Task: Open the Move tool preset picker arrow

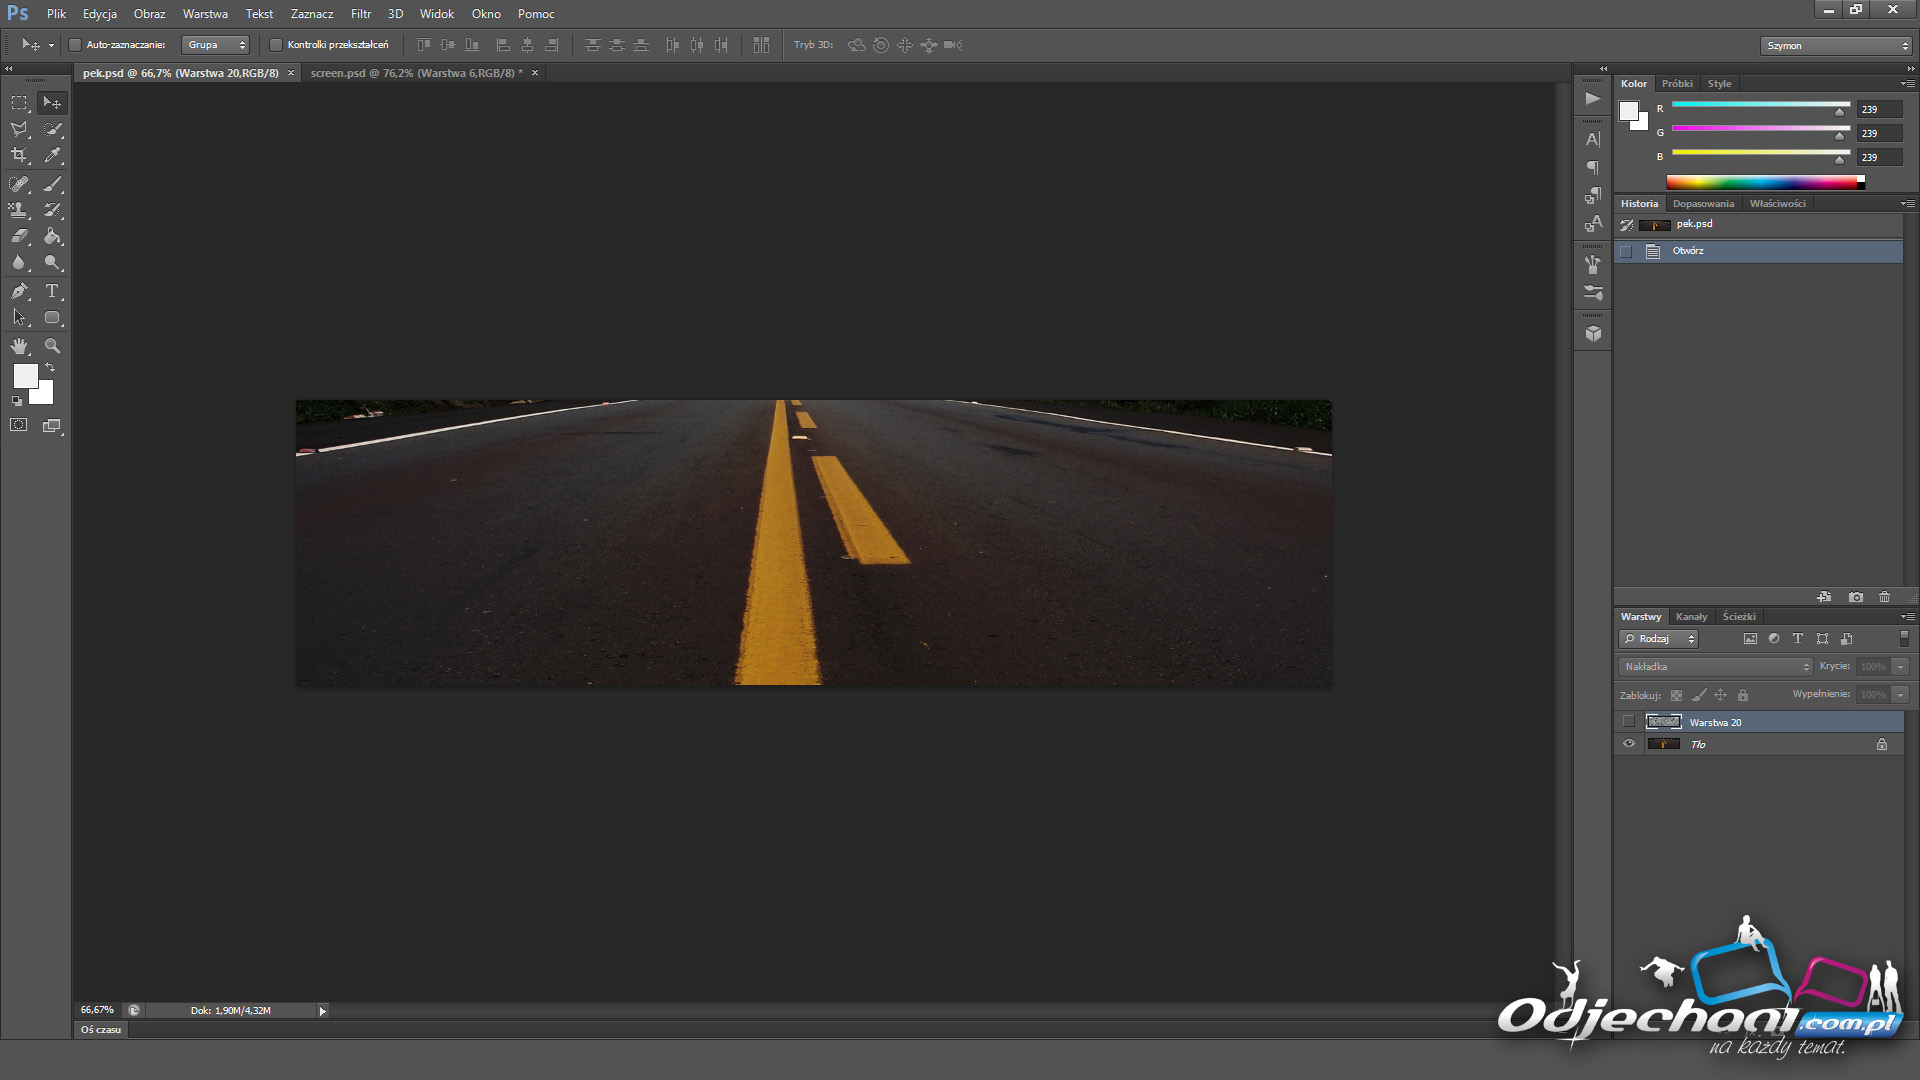Action: pyautogui.click(x=51, y=46)
